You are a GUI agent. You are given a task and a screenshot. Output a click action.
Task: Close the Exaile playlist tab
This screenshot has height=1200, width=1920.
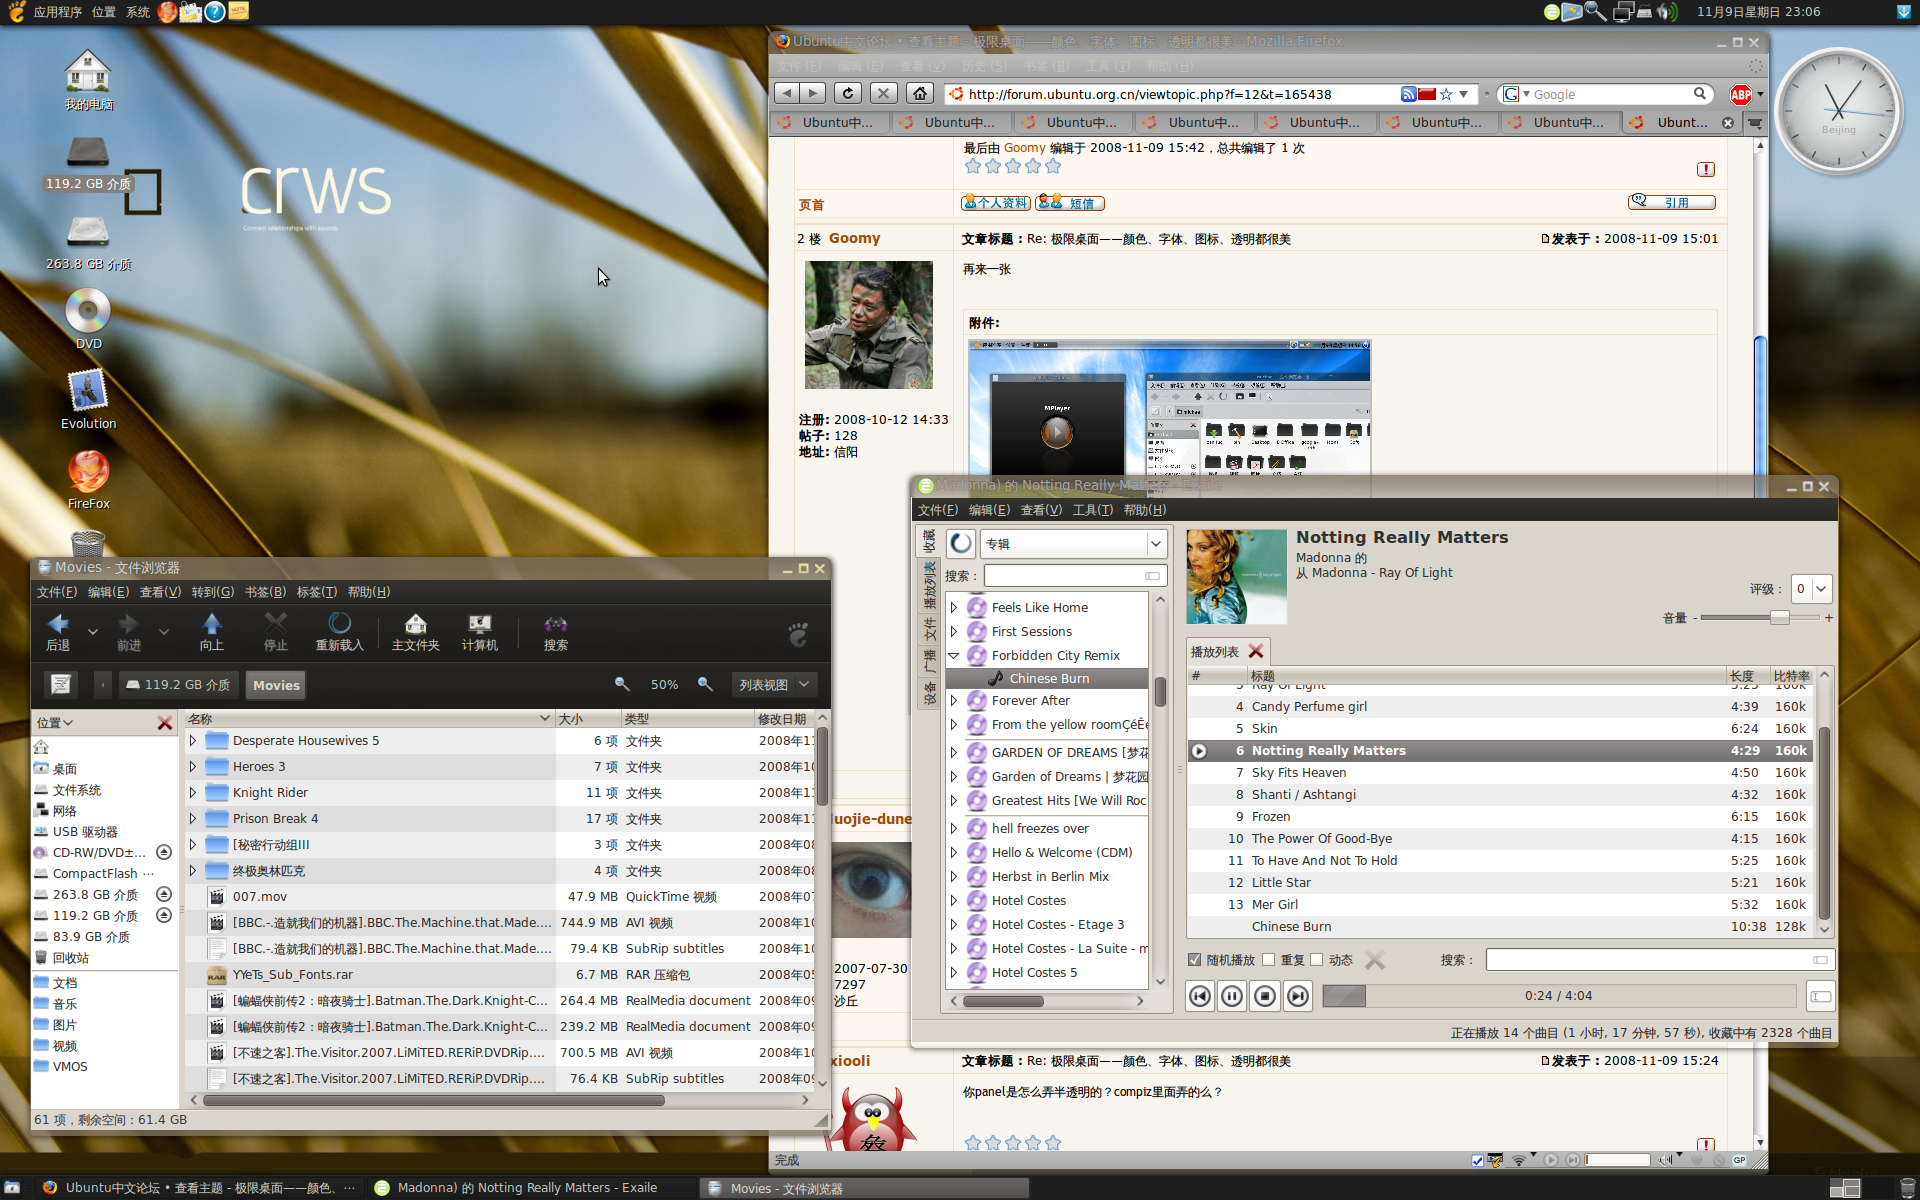point(1256,651)
